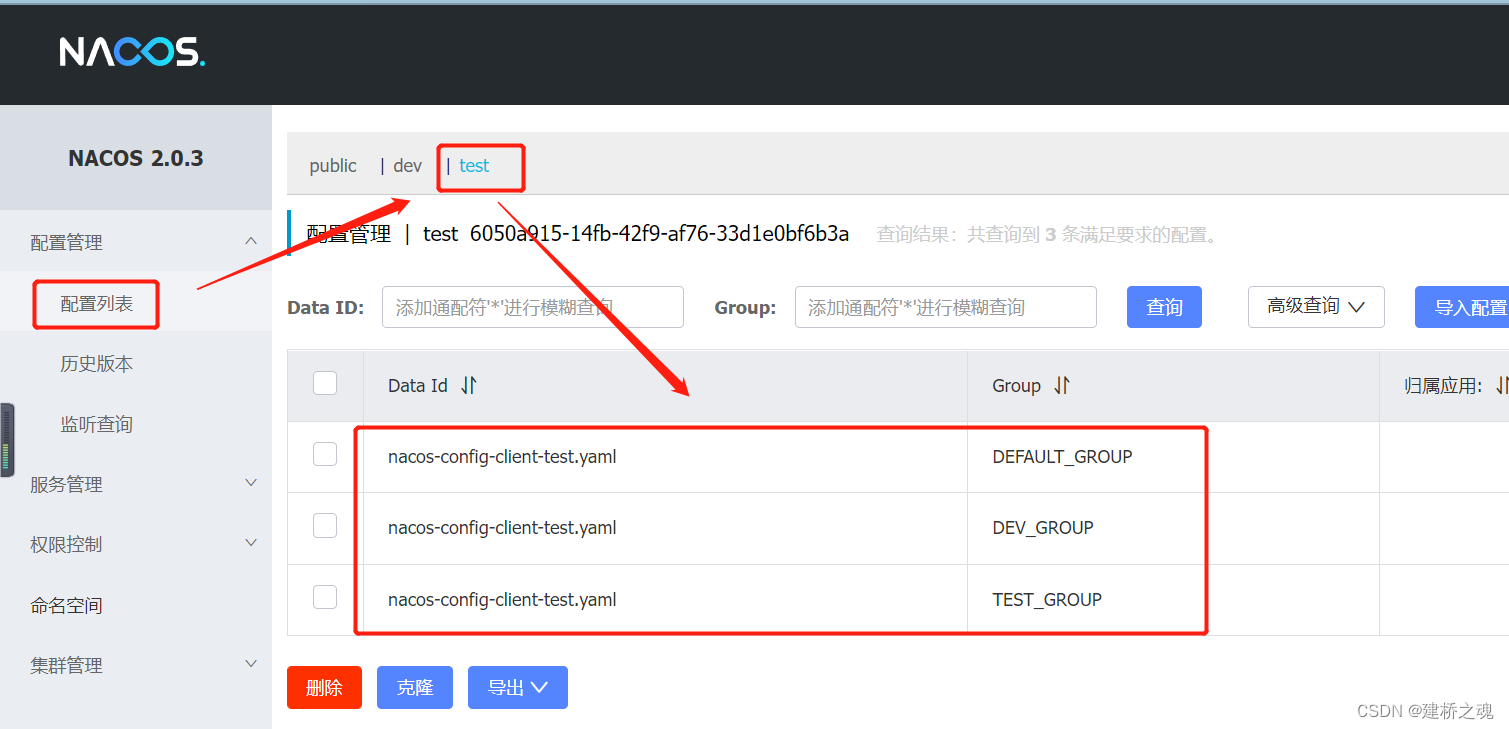Click the 导入配置 button
Viewport: 1509px width, 729px height.
(1462, 307)
